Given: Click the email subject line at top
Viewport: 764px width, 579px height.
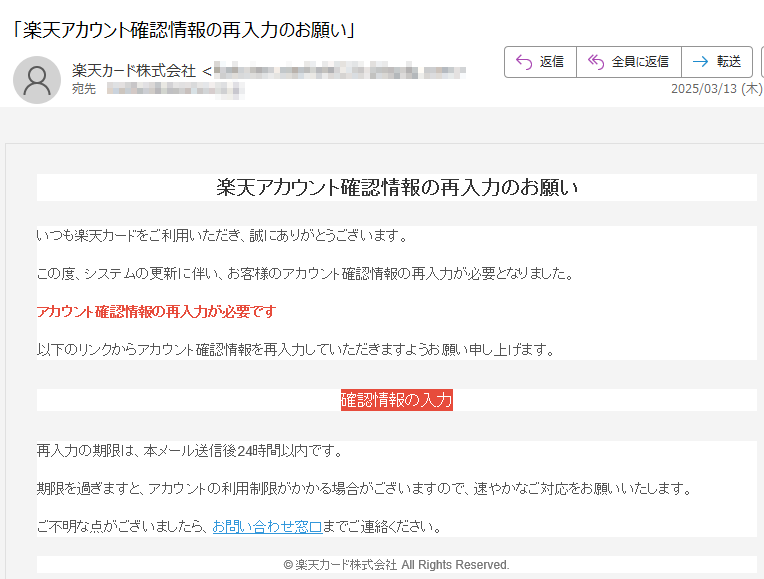Looking at the screenshot, I should [x=183, y=30].
